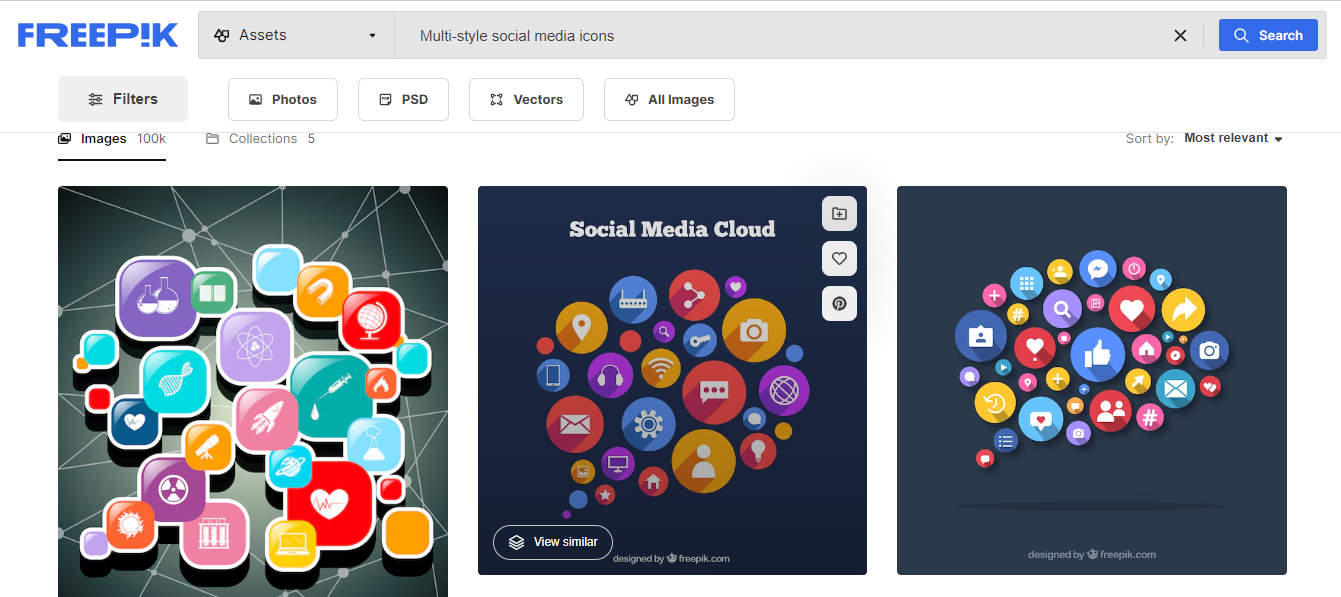Image resolution: width=1341 pixels, height=597 pixels.
Task: Toggle the heart to favorite Social Media Cloud
Action: pyautogui.click(x=838, y=258)
